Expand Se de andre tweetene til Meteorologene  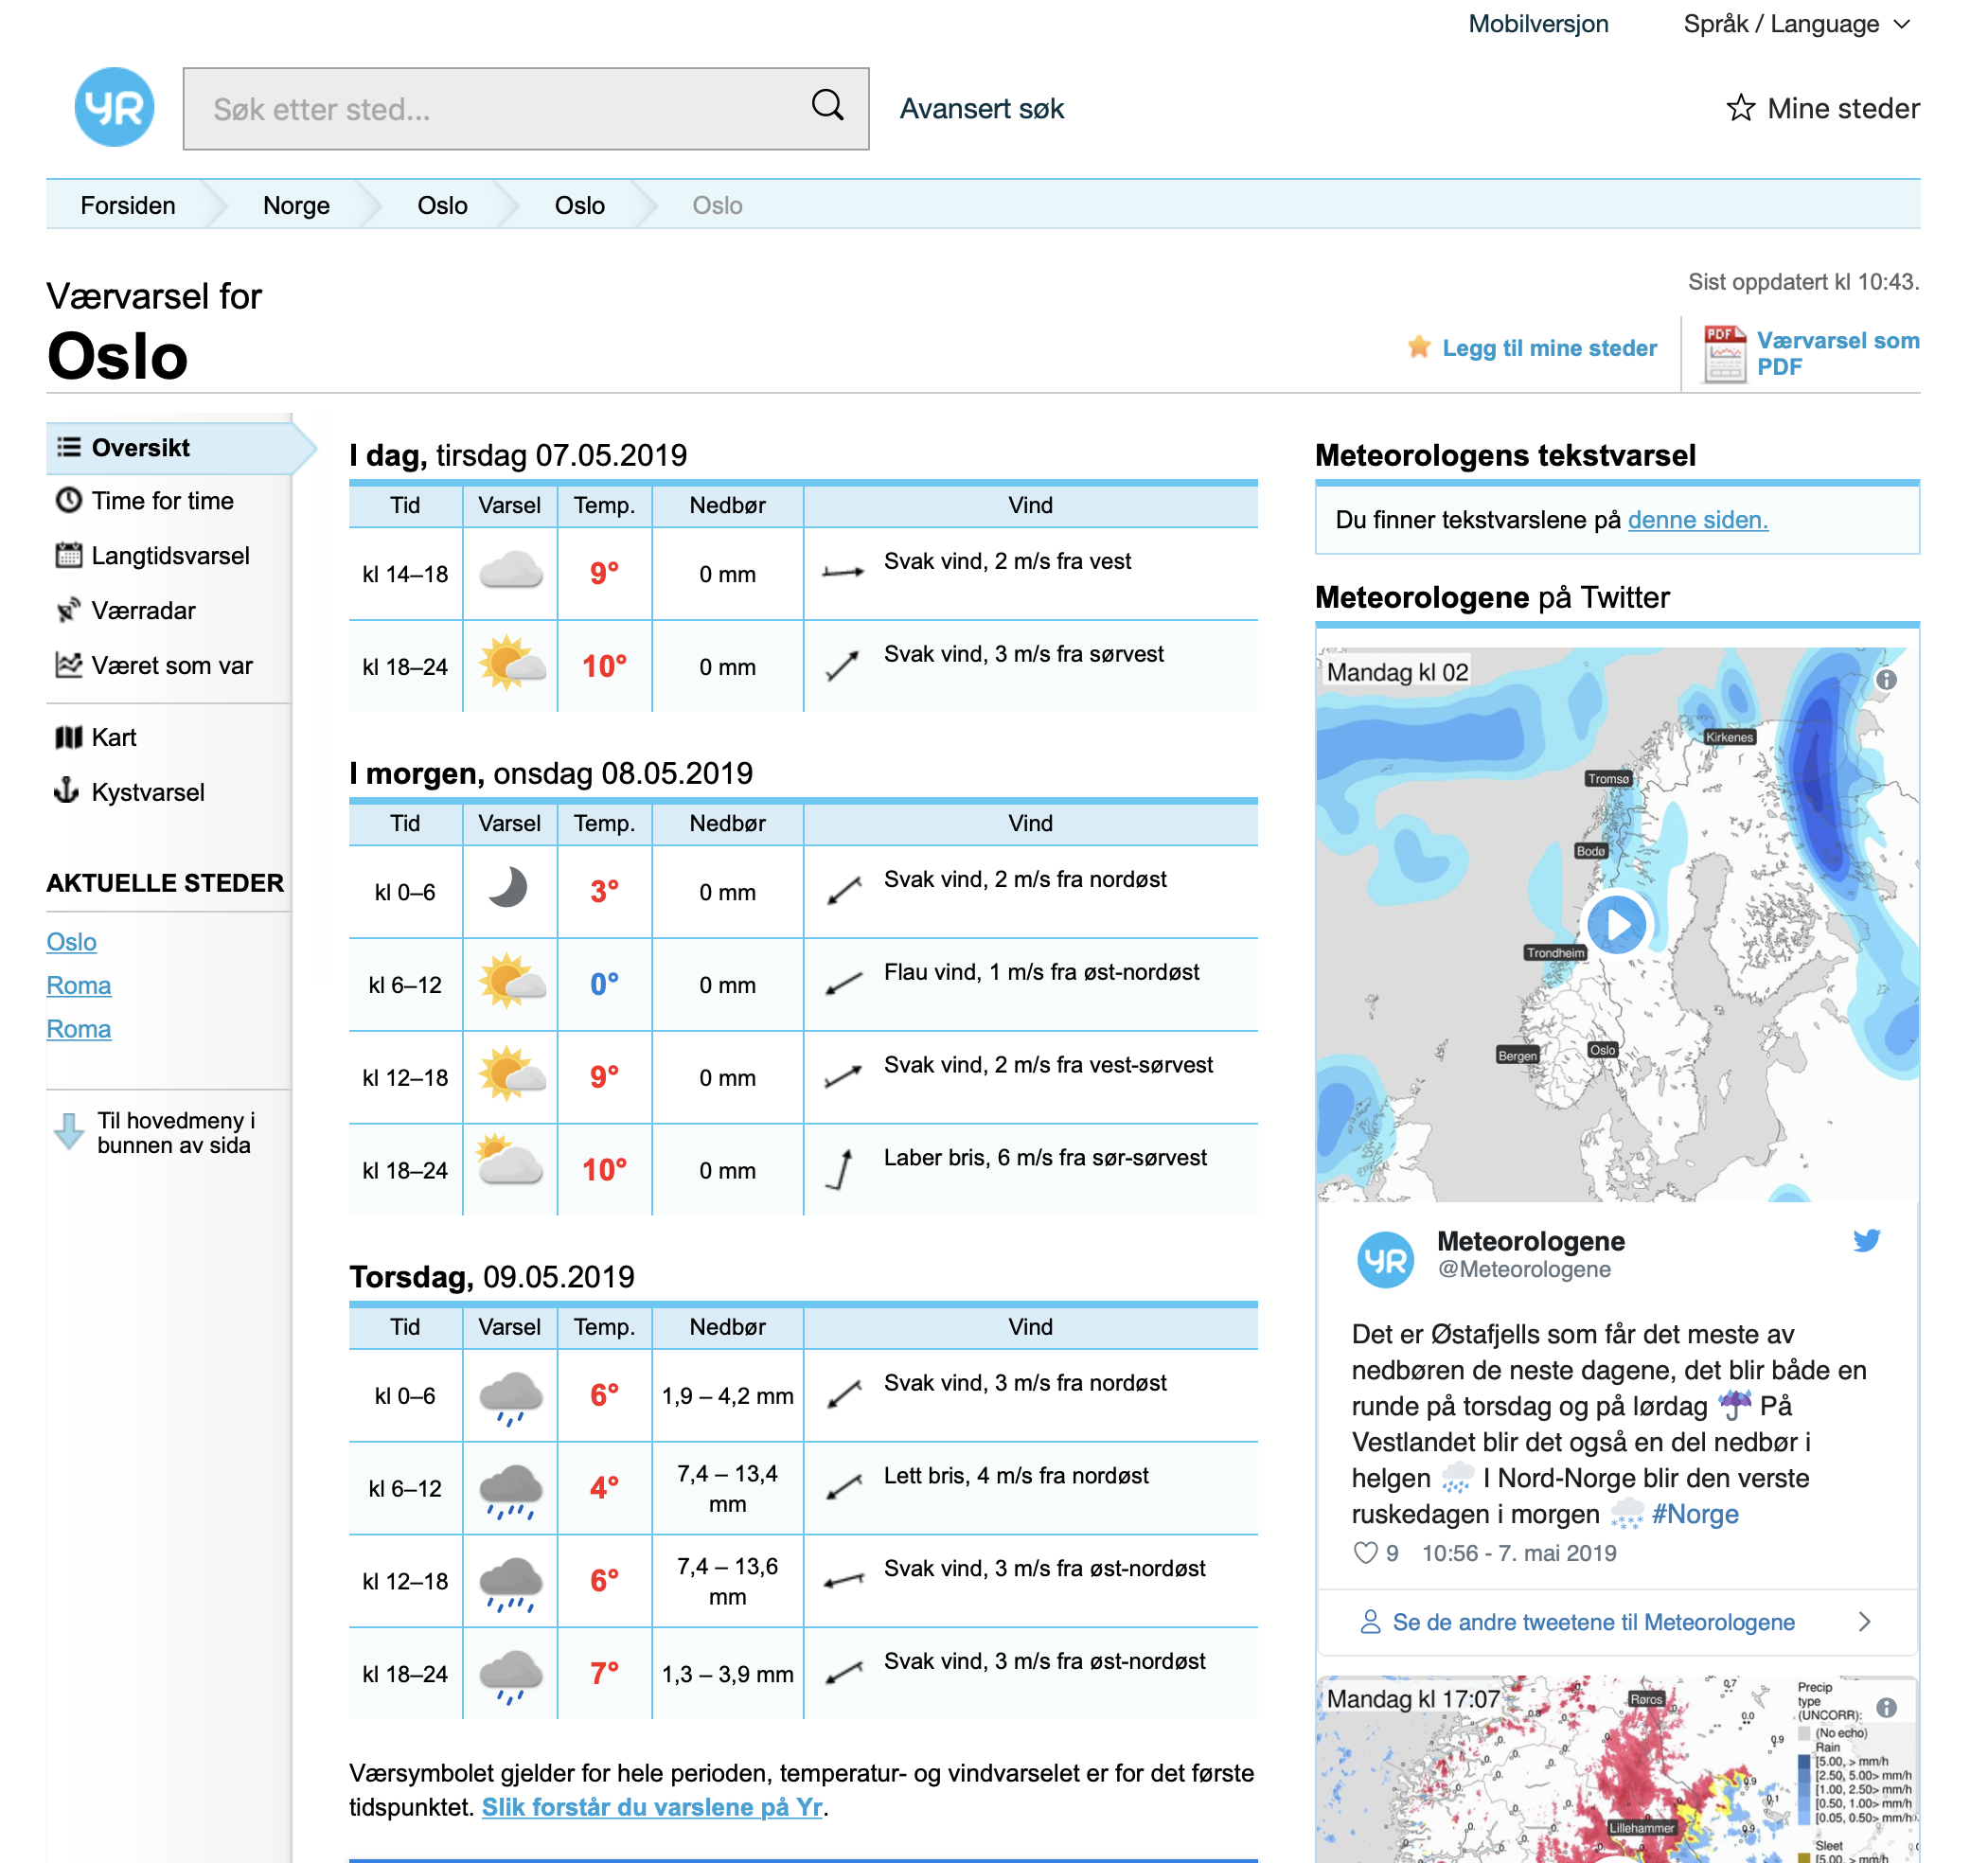[1592, 1622]
